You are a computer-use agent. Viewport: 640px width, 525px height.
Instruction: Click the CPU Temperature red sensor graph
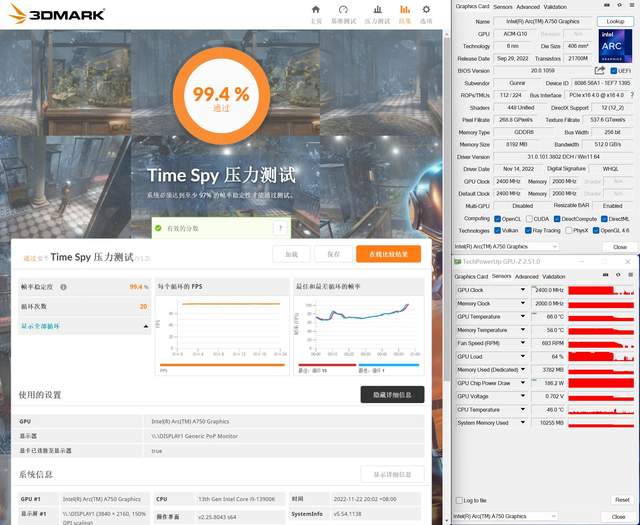coord(601,409)
